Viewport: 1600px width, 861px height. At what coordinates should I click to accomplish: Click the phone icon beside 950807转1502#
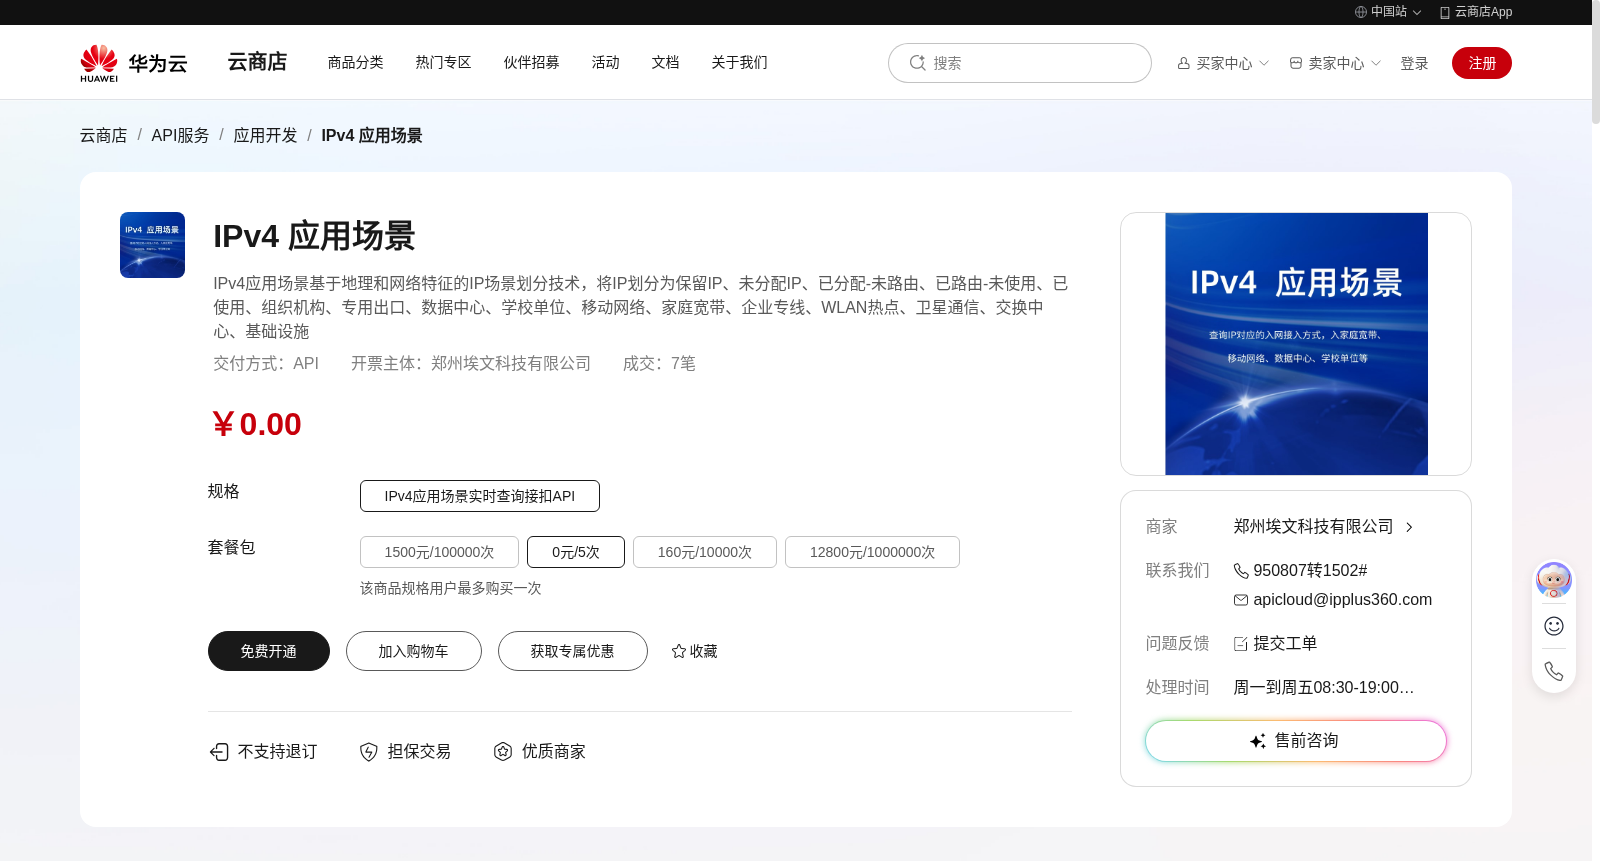point(1241,571)
